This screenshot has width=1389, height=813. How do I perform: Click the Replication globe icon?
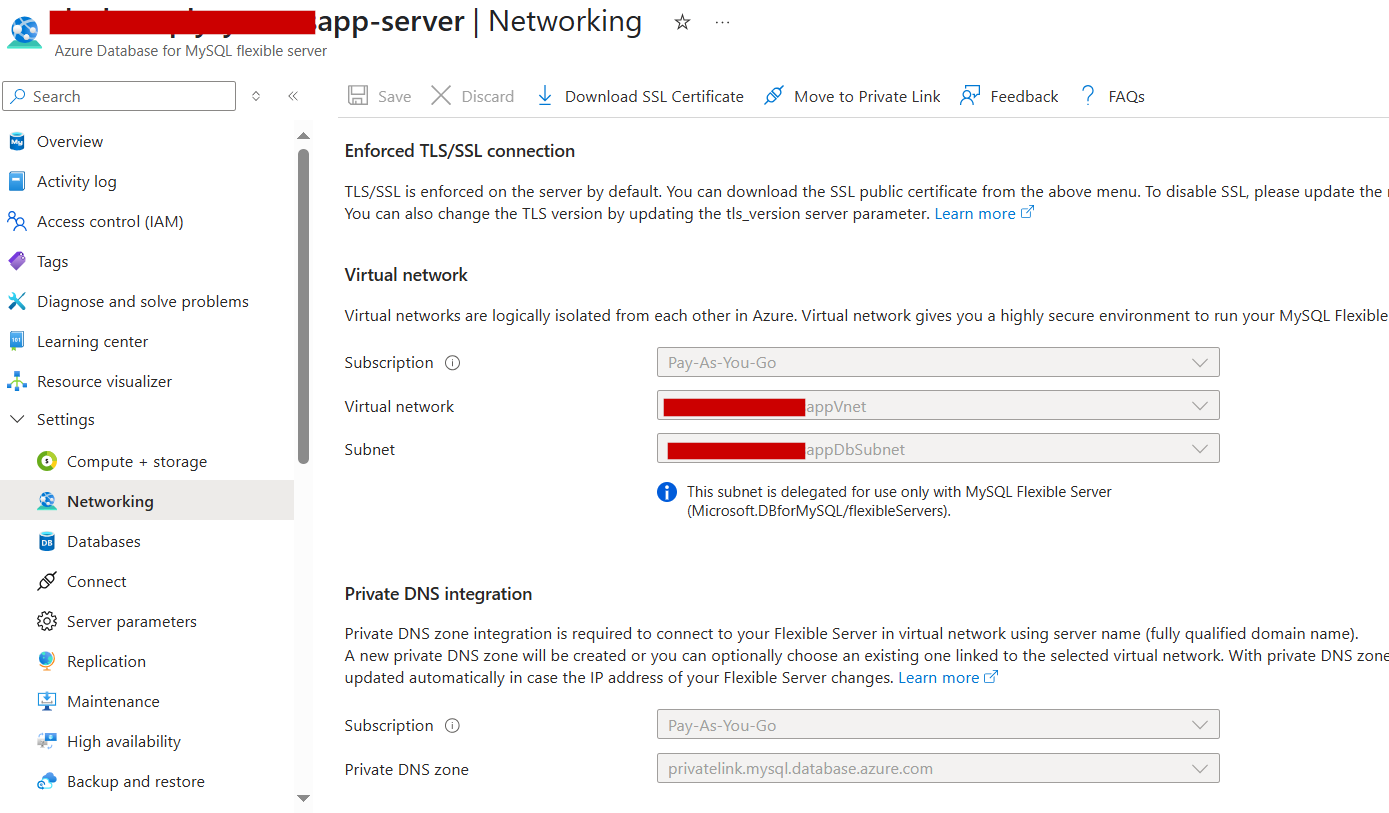[x=47, y=662]
